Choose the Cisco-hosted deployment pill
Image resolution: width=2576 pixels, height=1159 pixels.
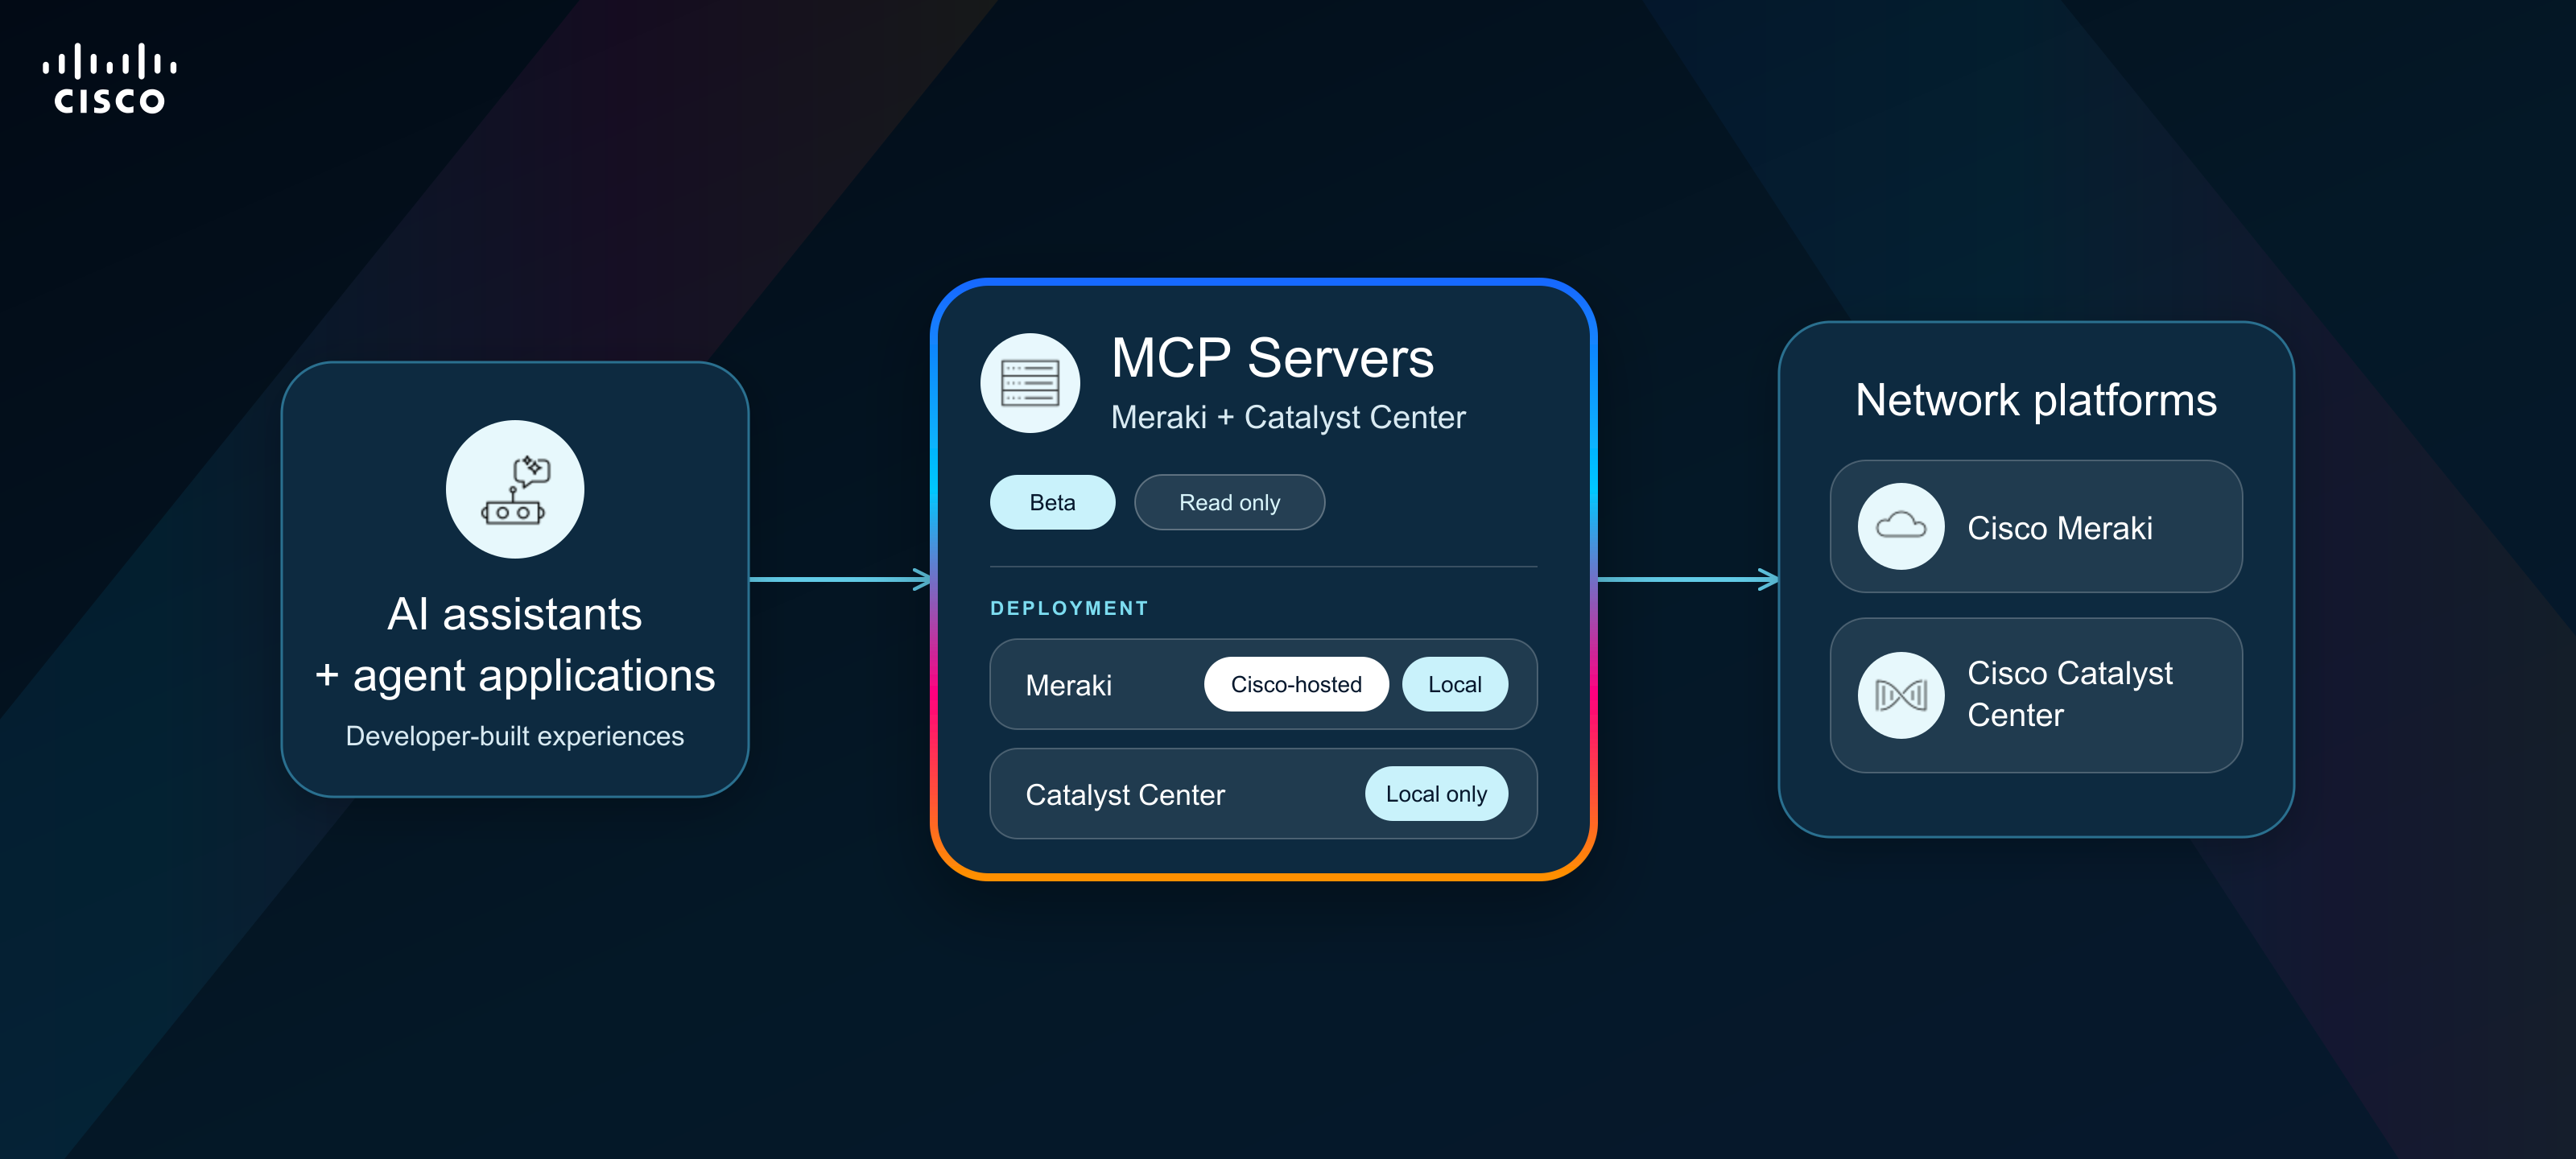(x=1296, y=684)
